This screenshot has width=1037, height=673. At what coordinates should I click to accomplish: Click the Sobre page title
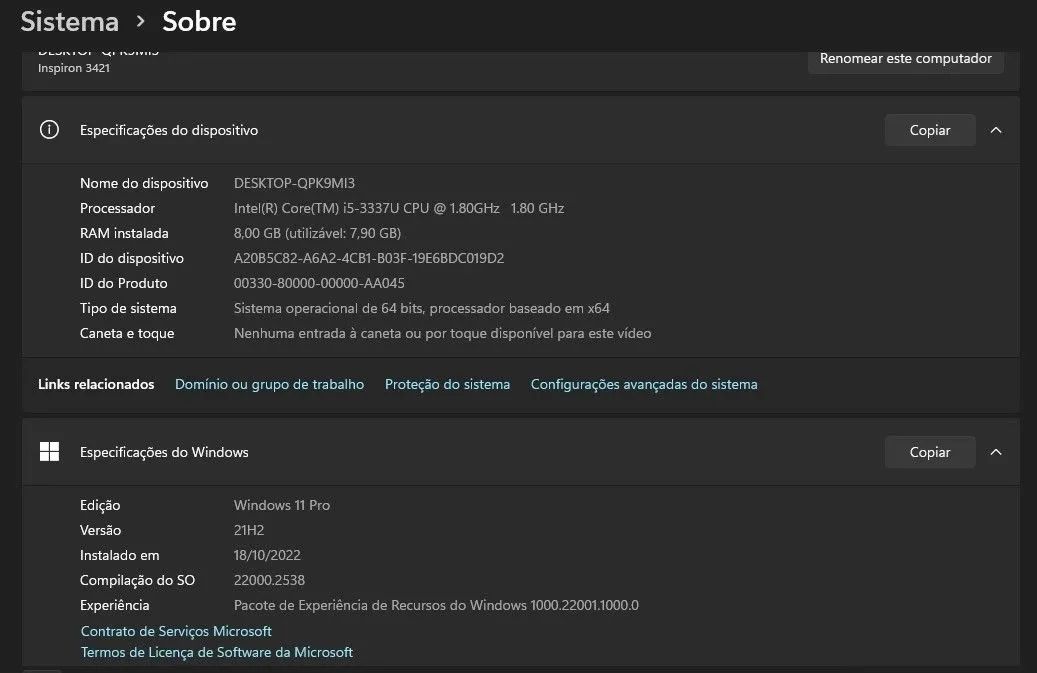(x=199, y=21)
